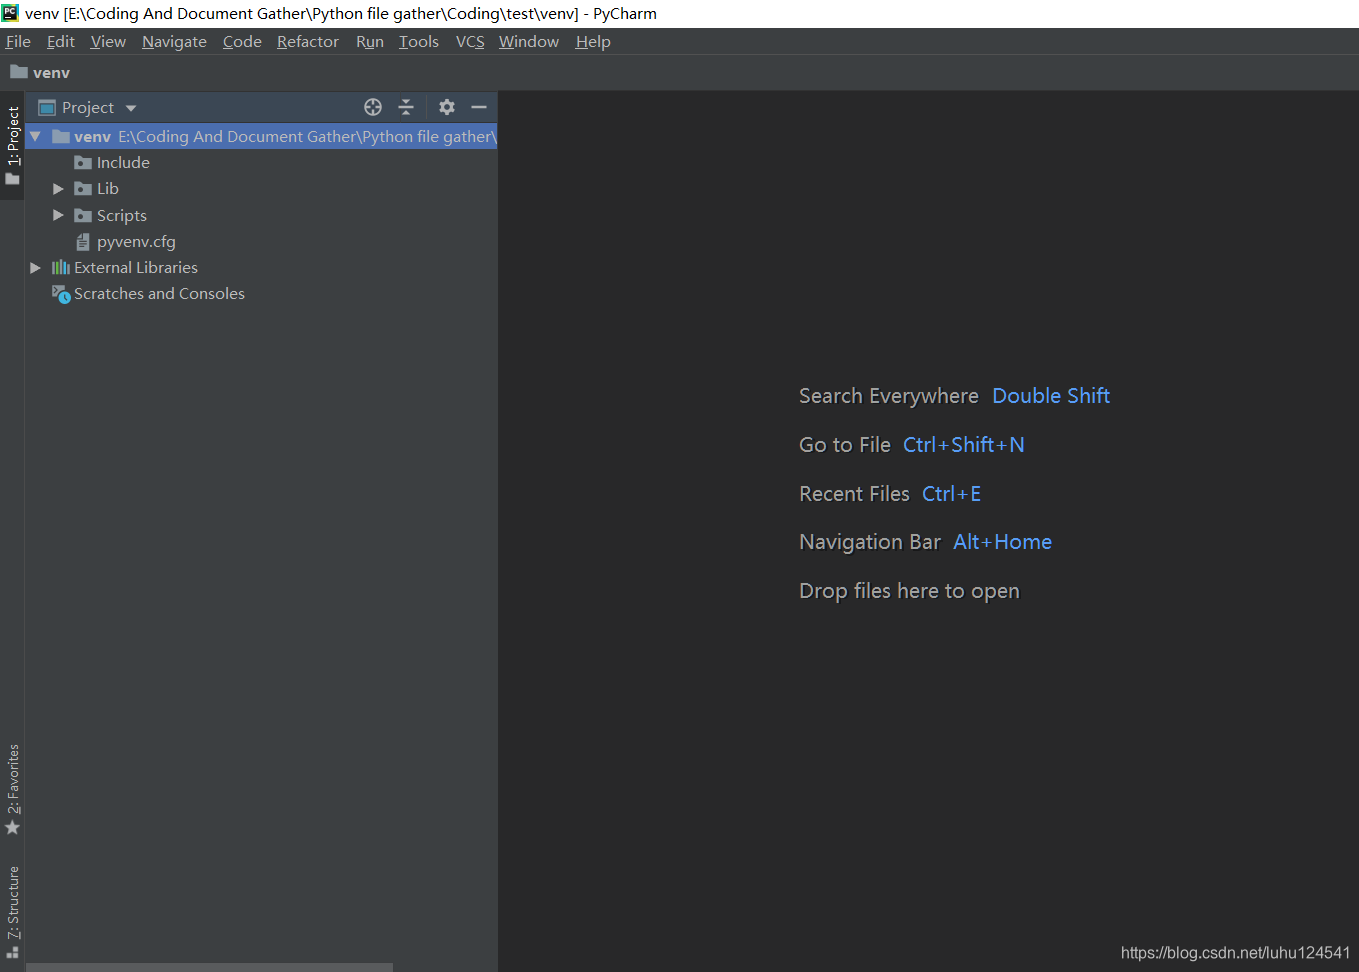Screen dimensions: 1359x972
Task: Select External Libraries in the tree
Action: 261,268
